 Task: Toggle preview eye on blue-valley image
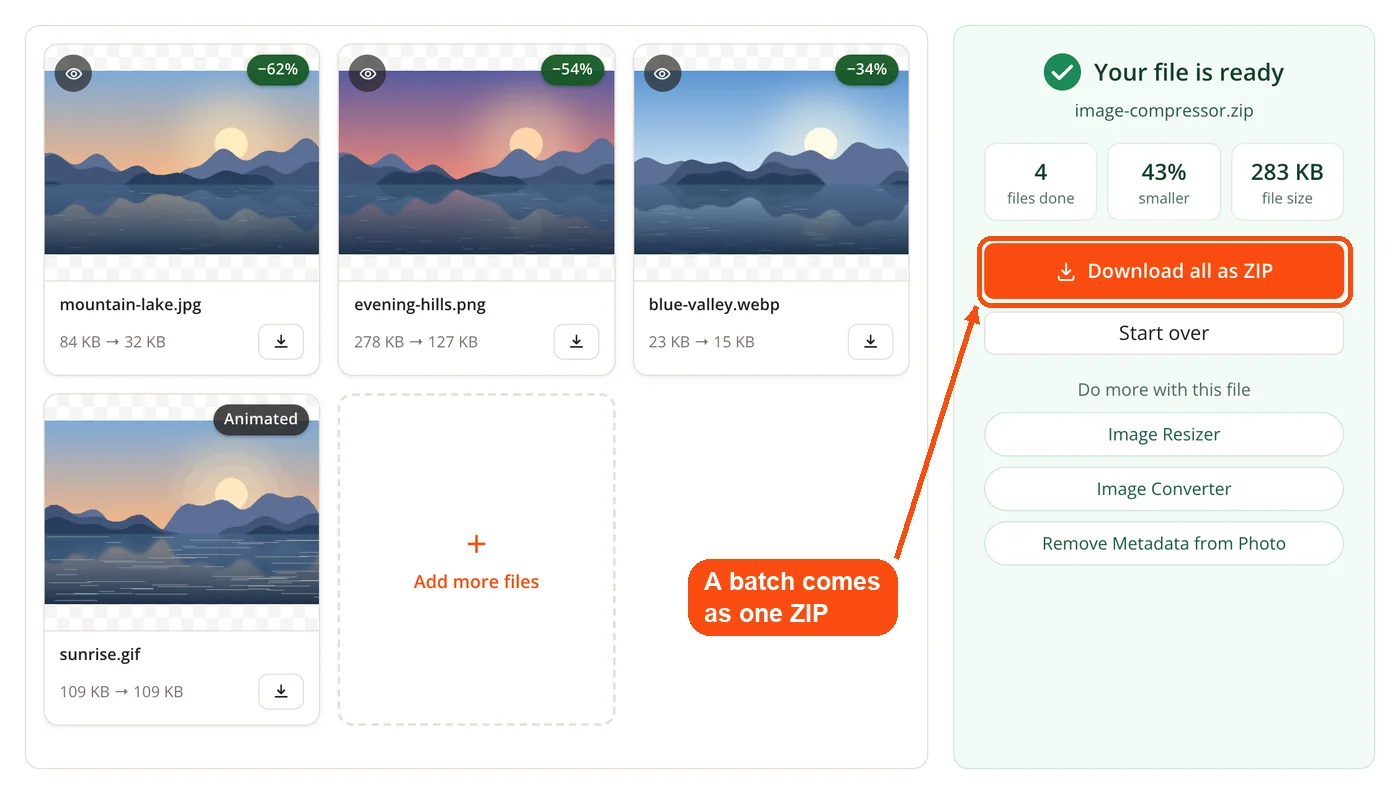tap(662, 74)
